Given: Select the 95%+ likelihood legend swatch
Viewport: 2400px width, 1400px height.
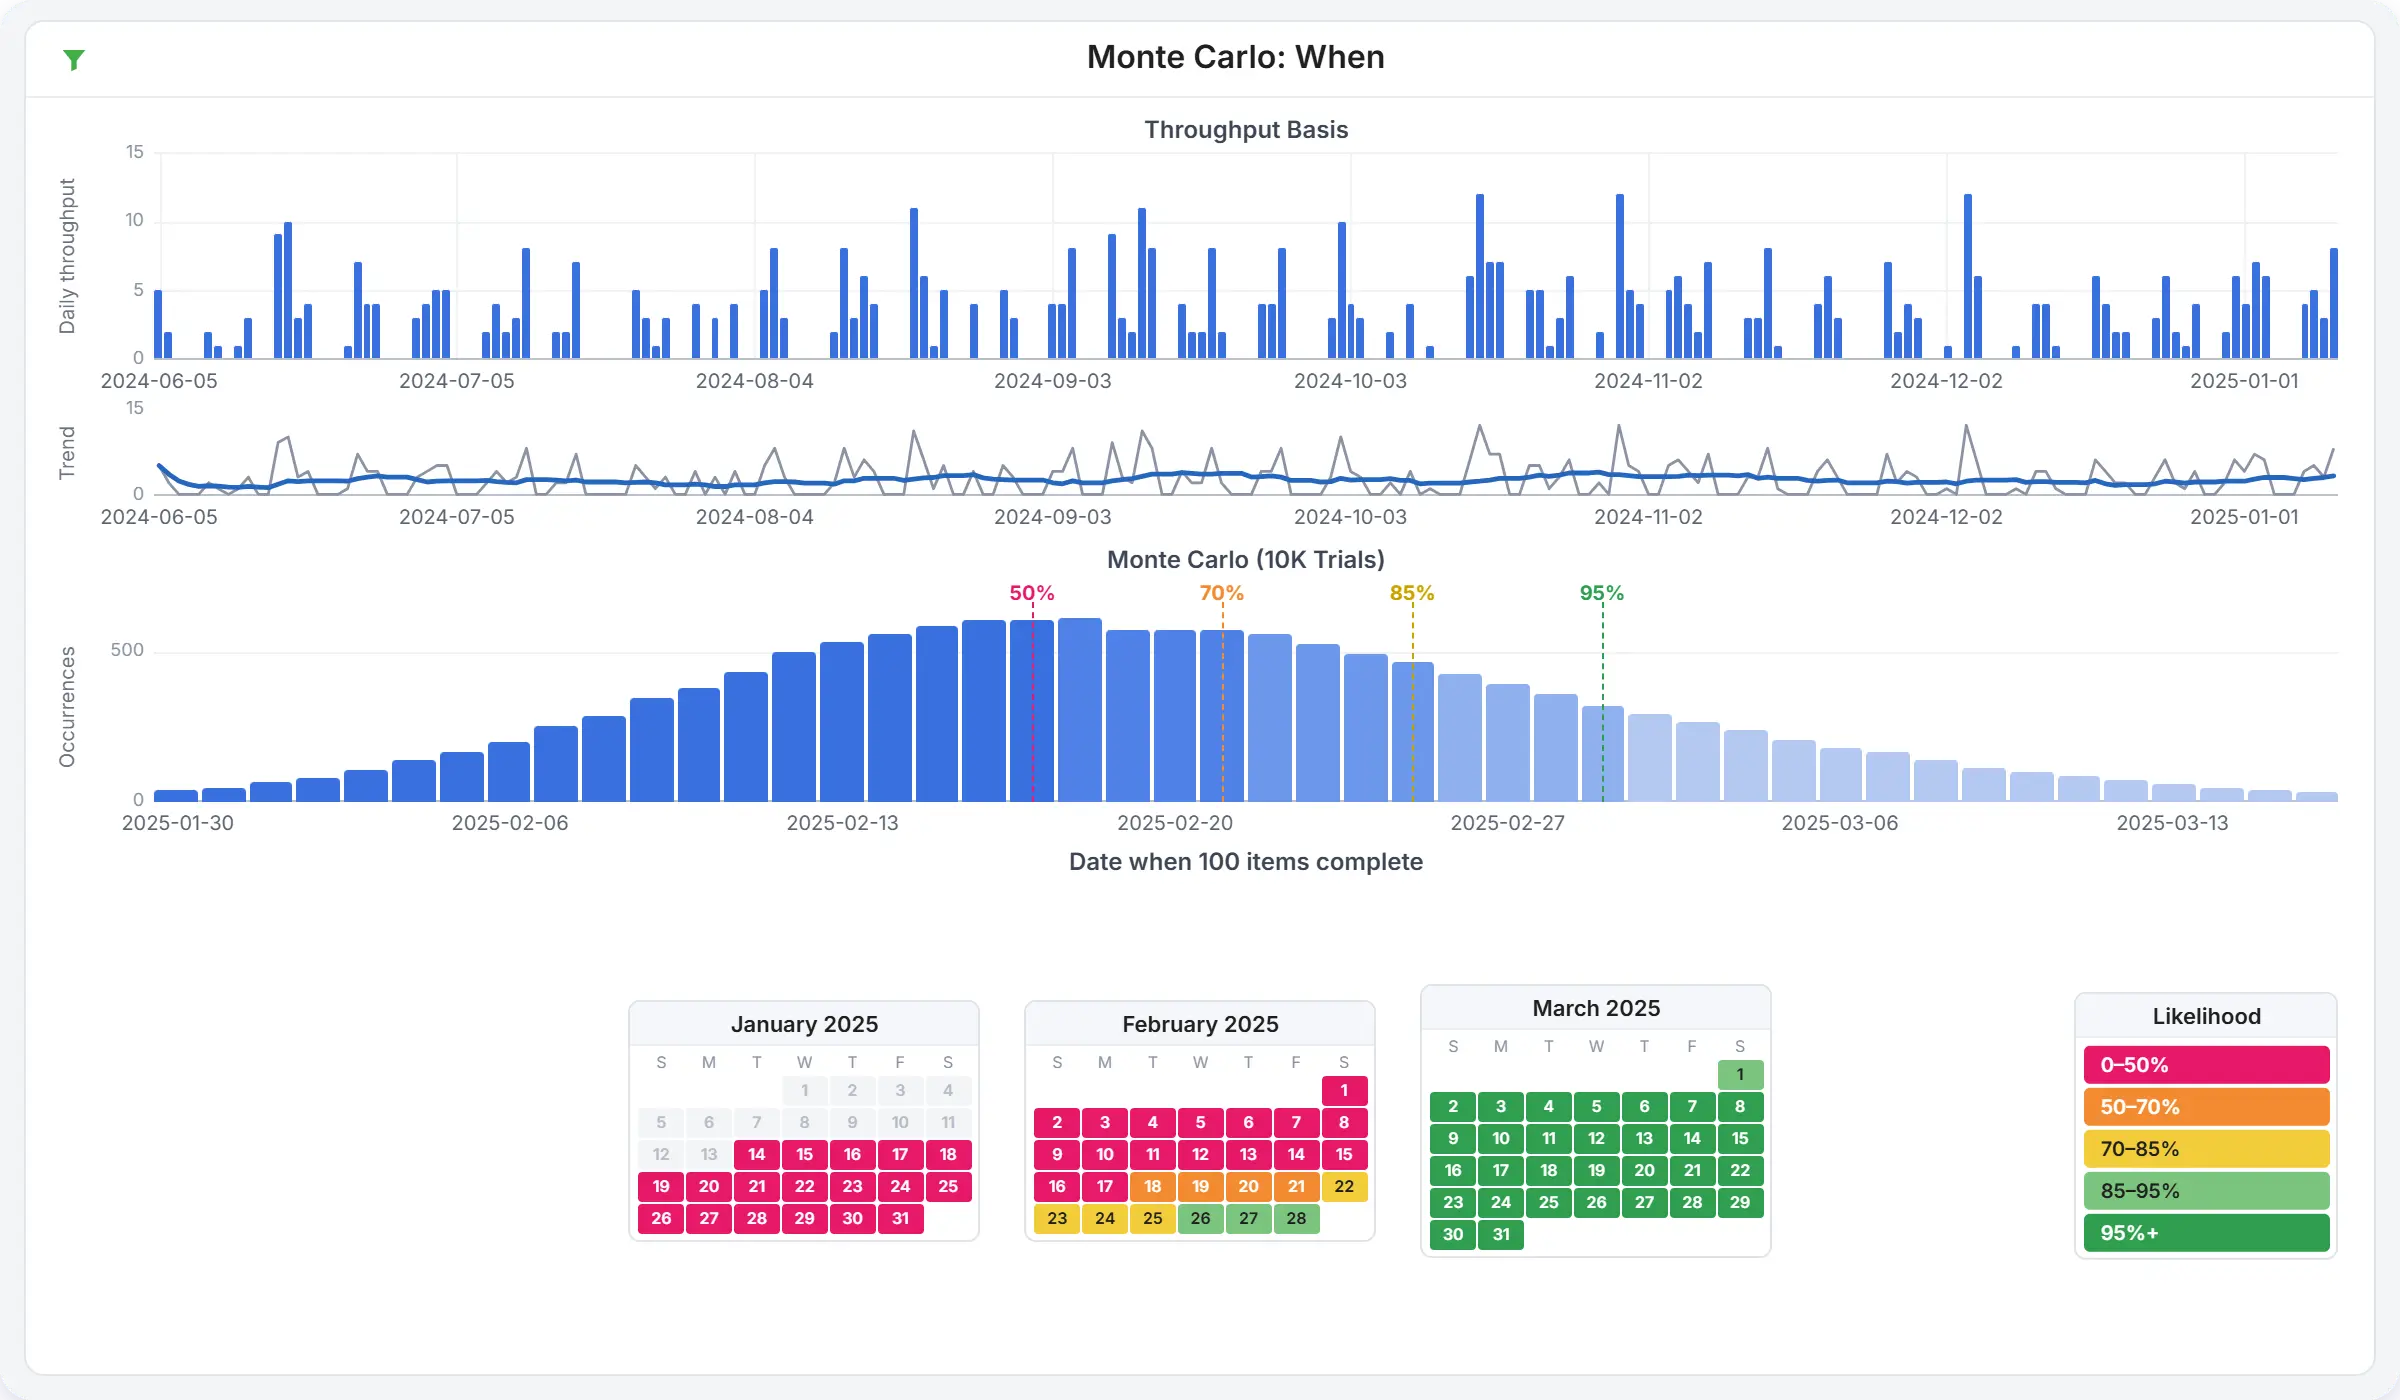Looking at the screenshot, I should pyautogui.click(x=2206, y=1233).
